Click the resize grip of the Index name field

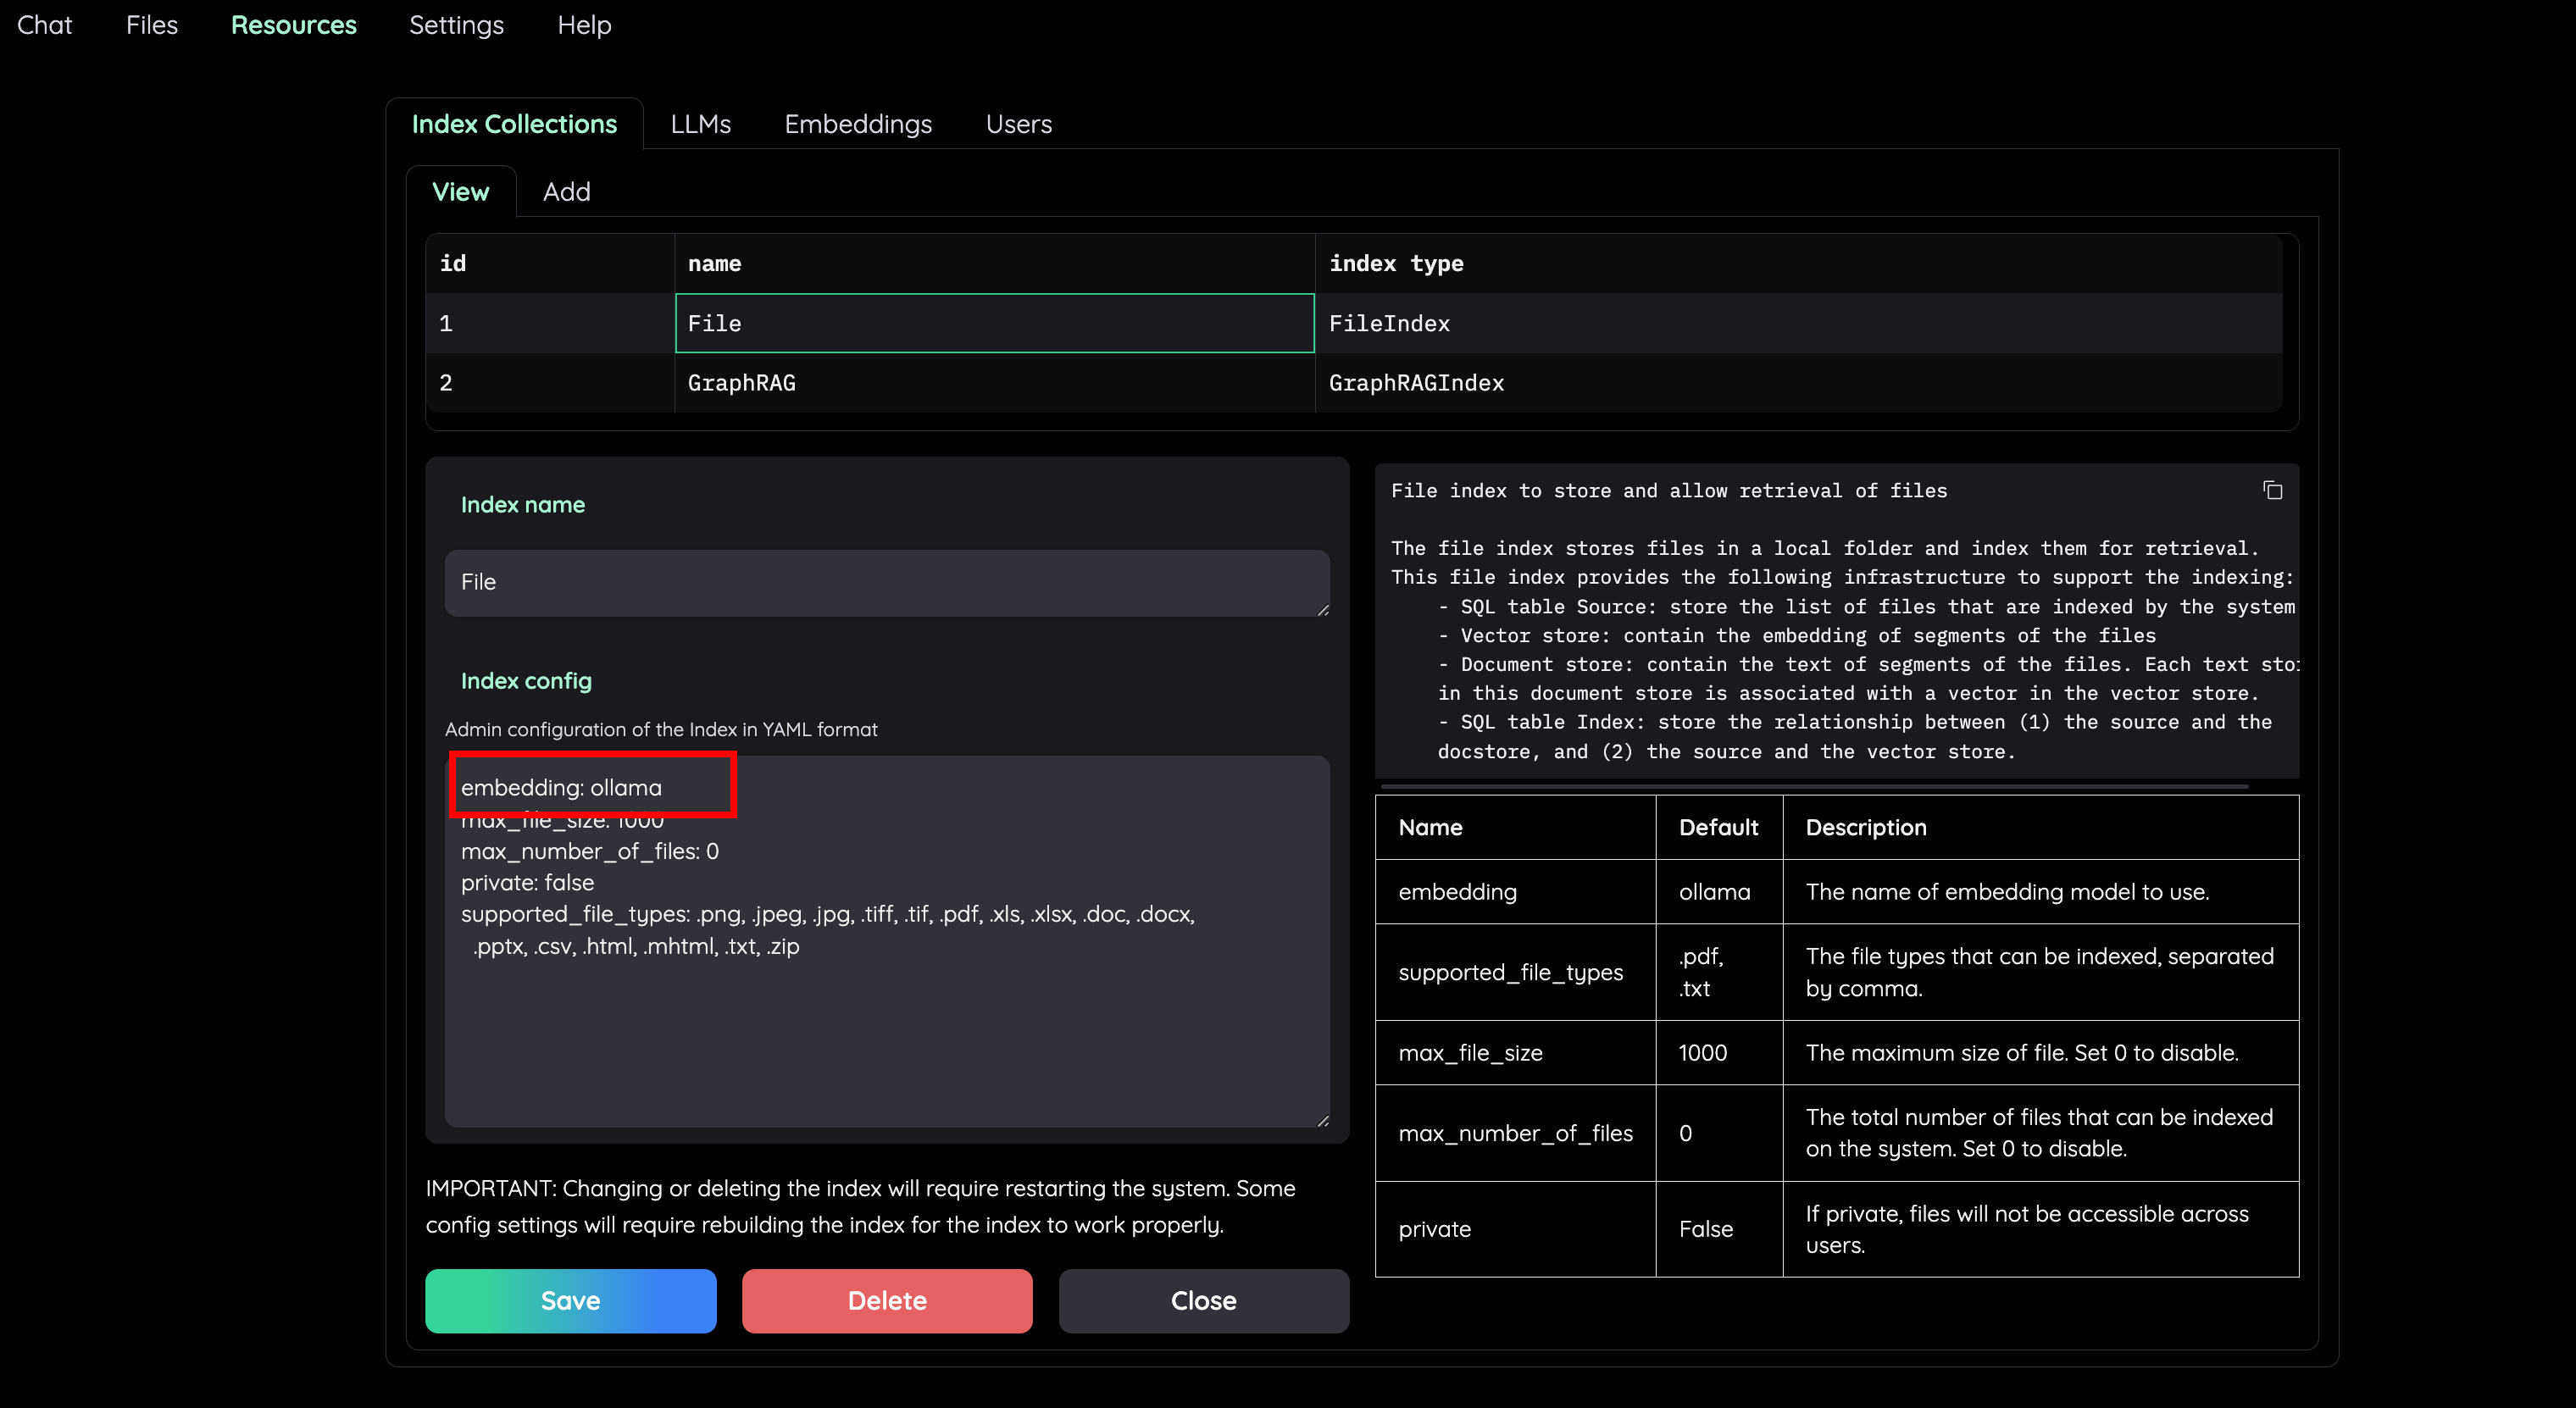point(1324,609)
